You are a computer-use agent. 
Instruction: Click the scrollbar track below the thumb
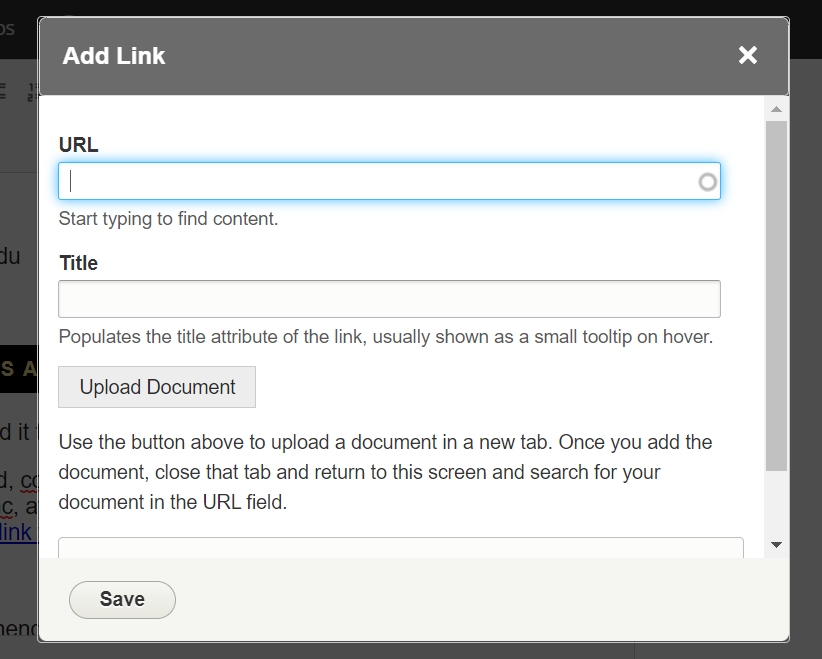click(x=776, y=503)
